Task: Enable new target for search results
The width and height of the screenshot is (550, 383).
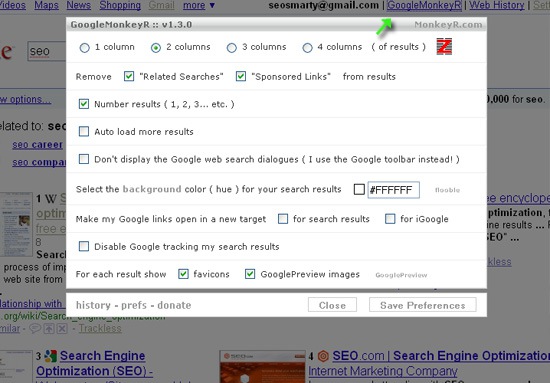Action: (x=283, y=219)
